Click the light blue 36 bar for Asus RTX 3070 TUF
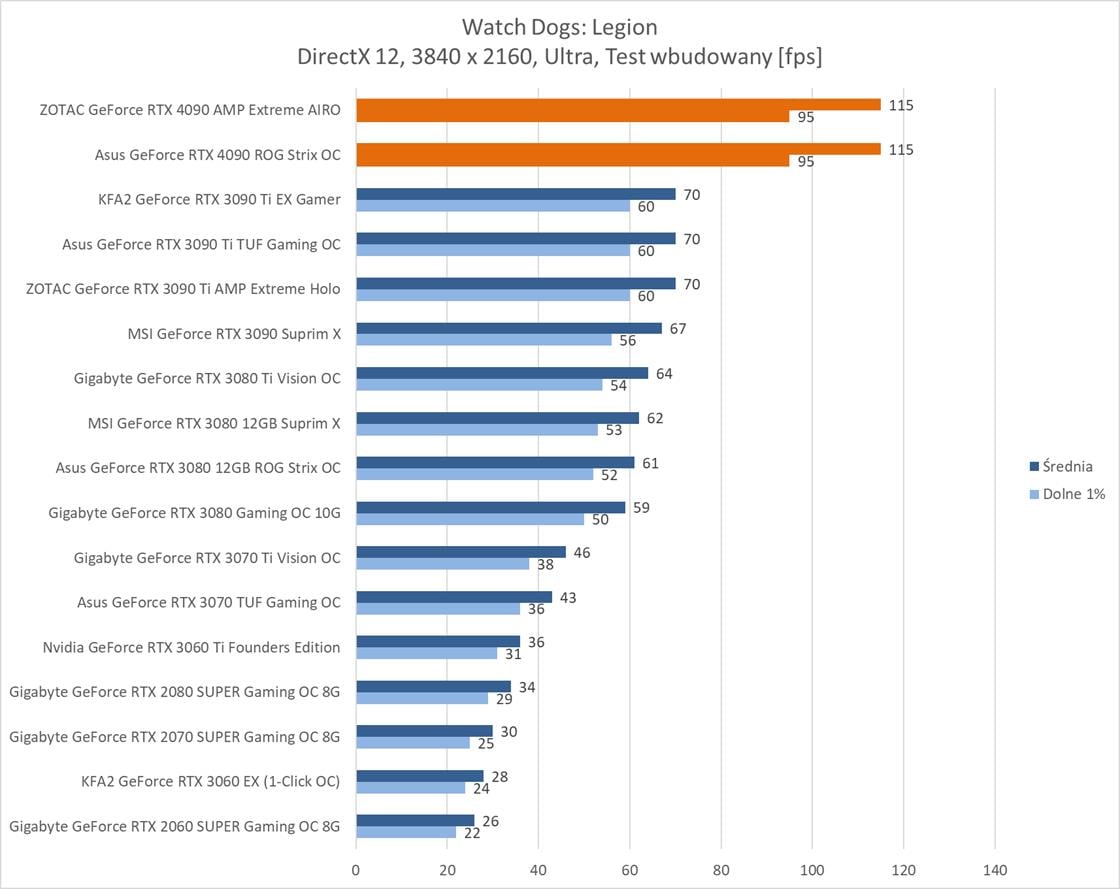 (x=439, y=608)
